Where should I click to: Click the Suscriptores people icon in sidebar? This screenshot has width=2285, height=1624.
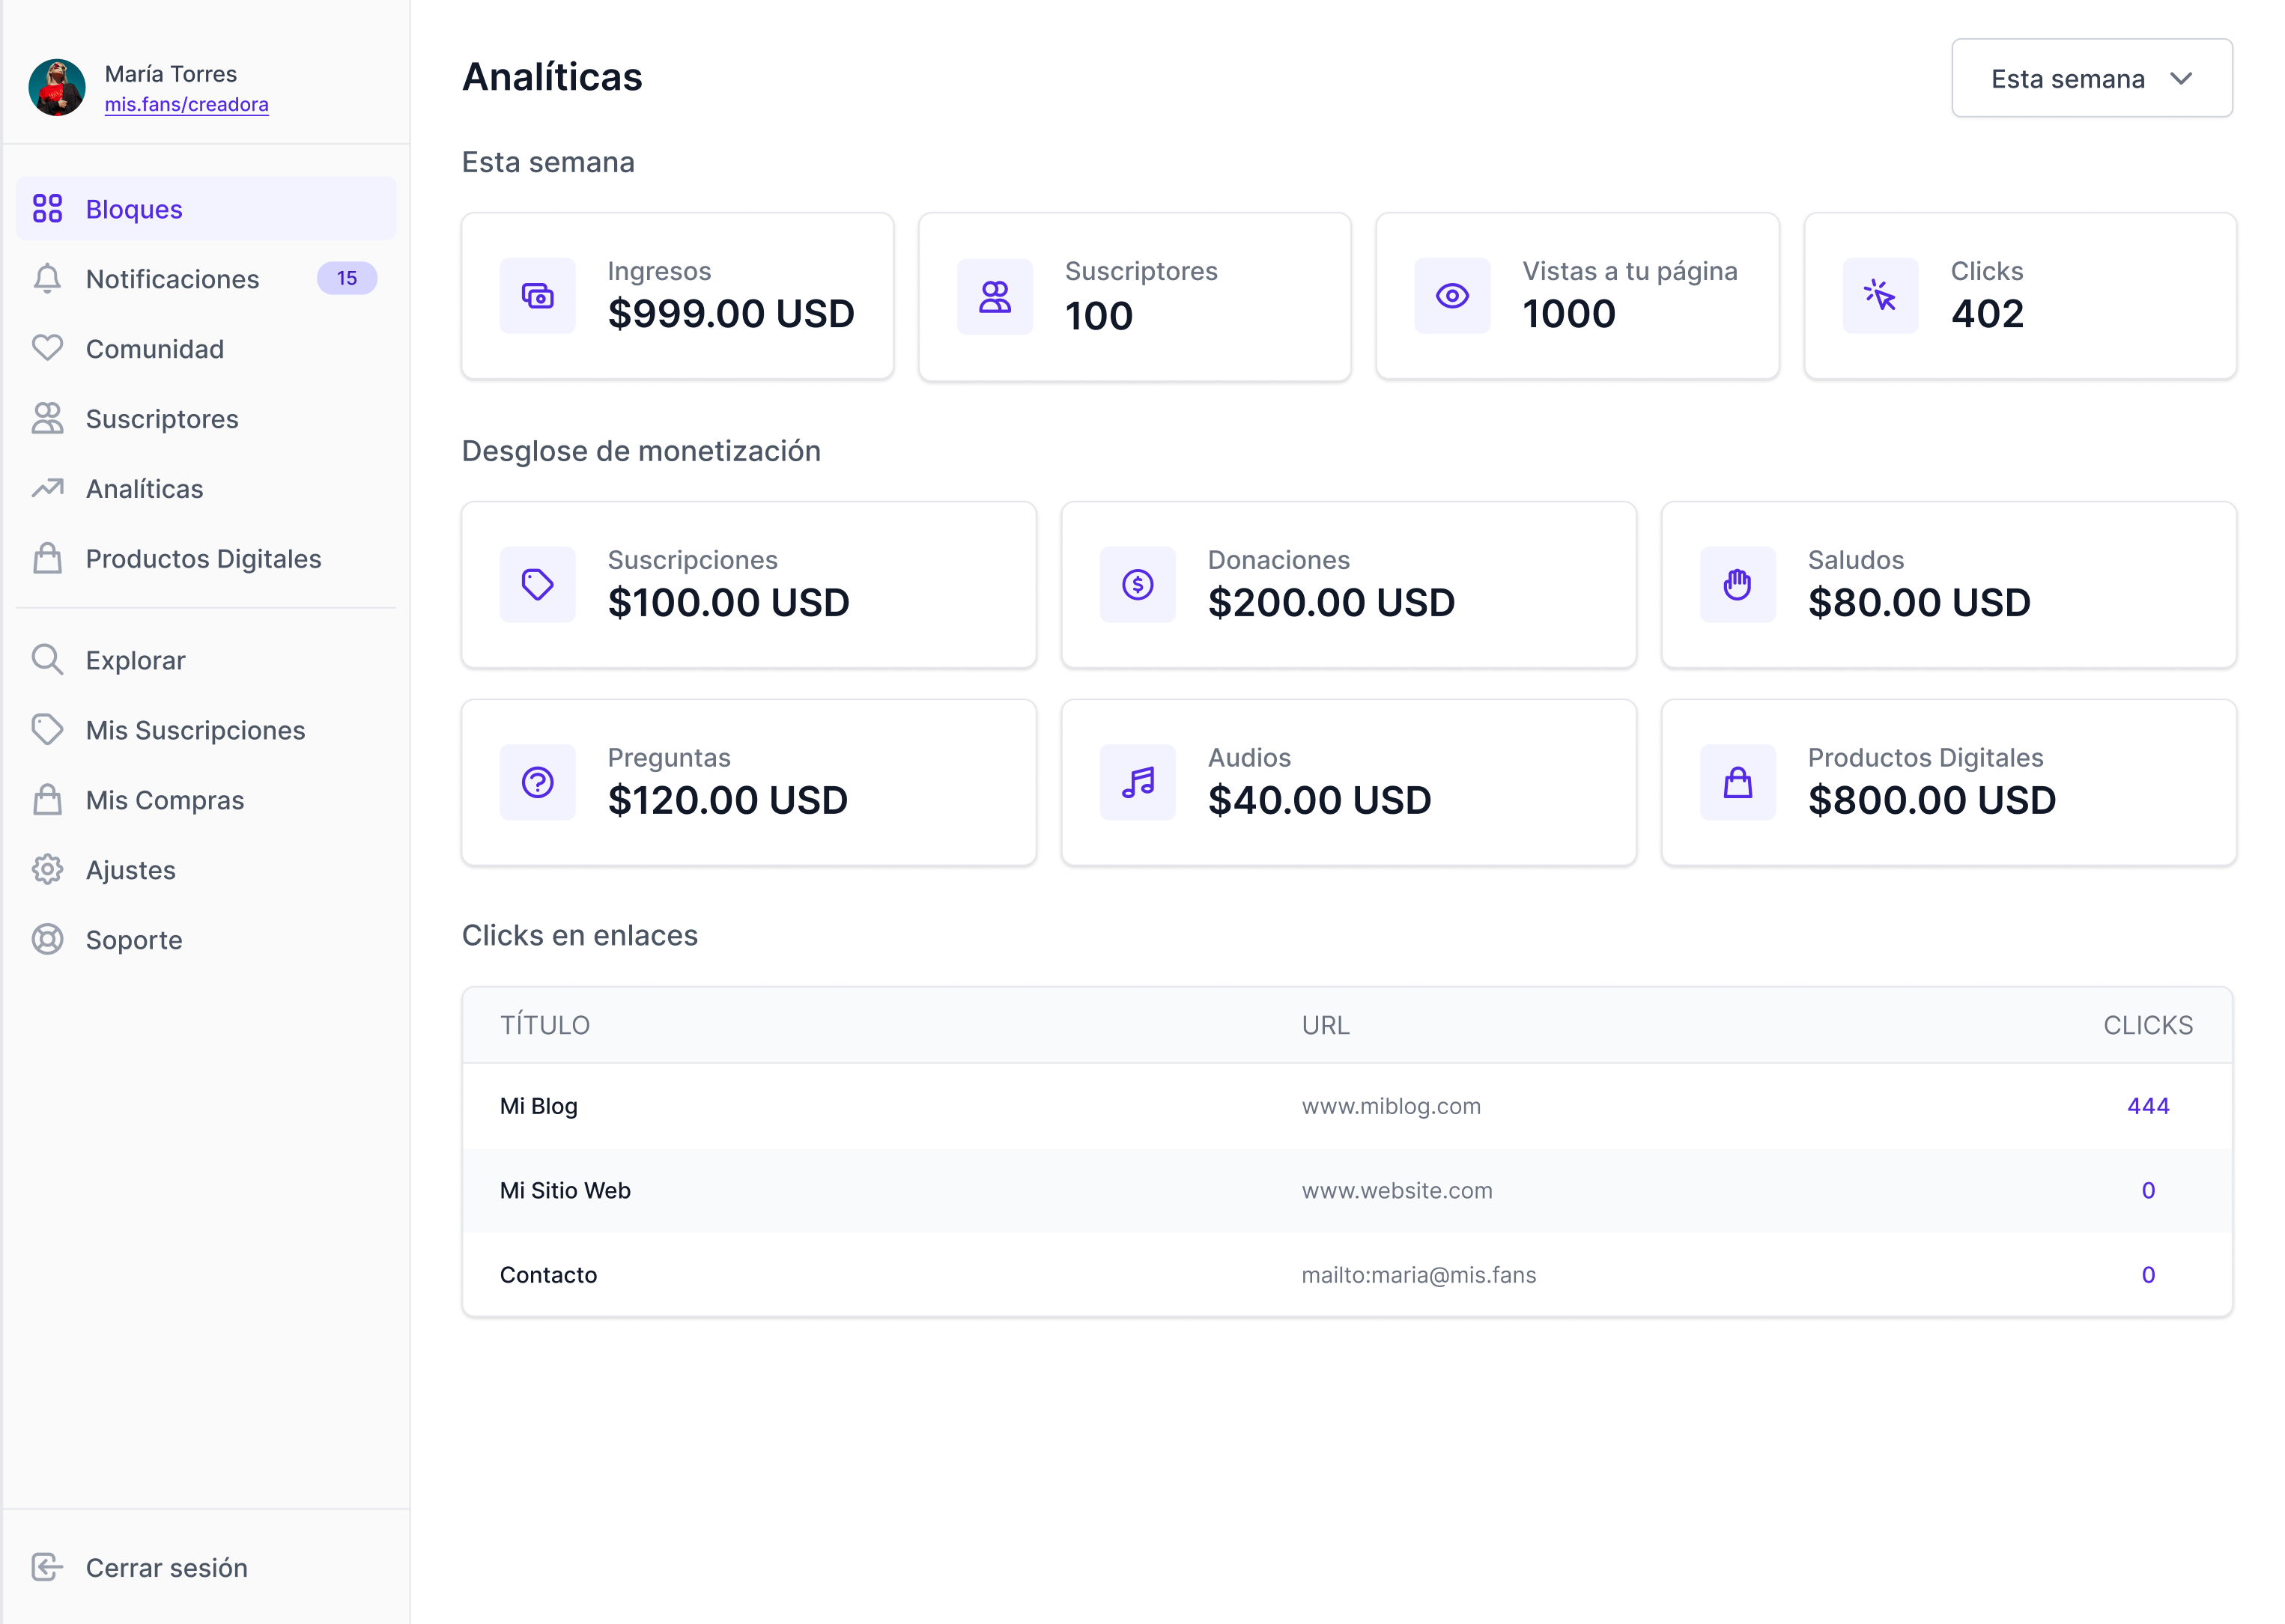(47, 418)
